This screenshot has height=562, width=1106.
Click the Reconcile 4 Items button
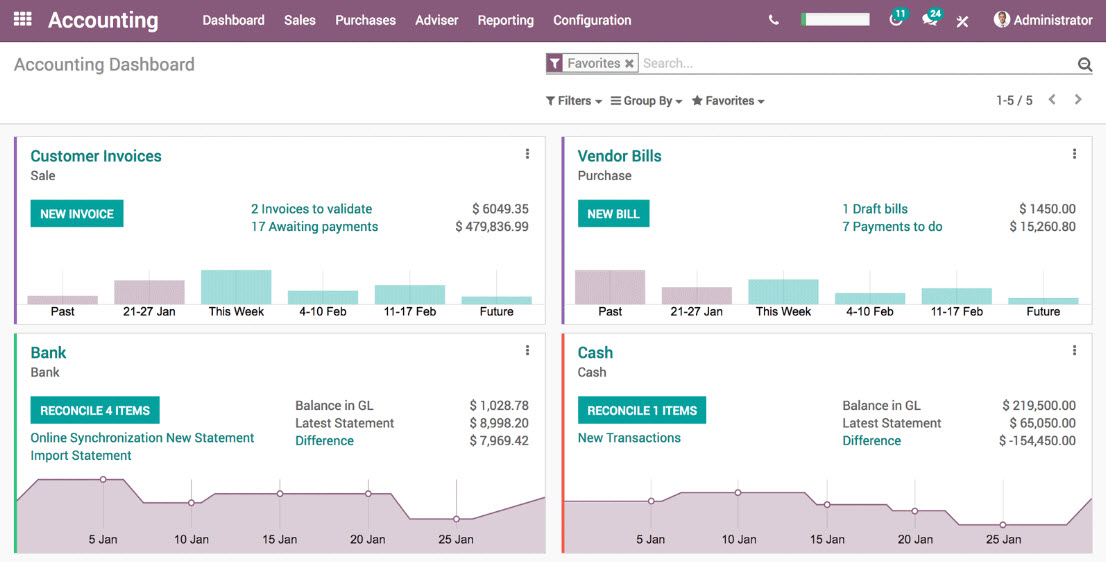(x=95, y=411)
